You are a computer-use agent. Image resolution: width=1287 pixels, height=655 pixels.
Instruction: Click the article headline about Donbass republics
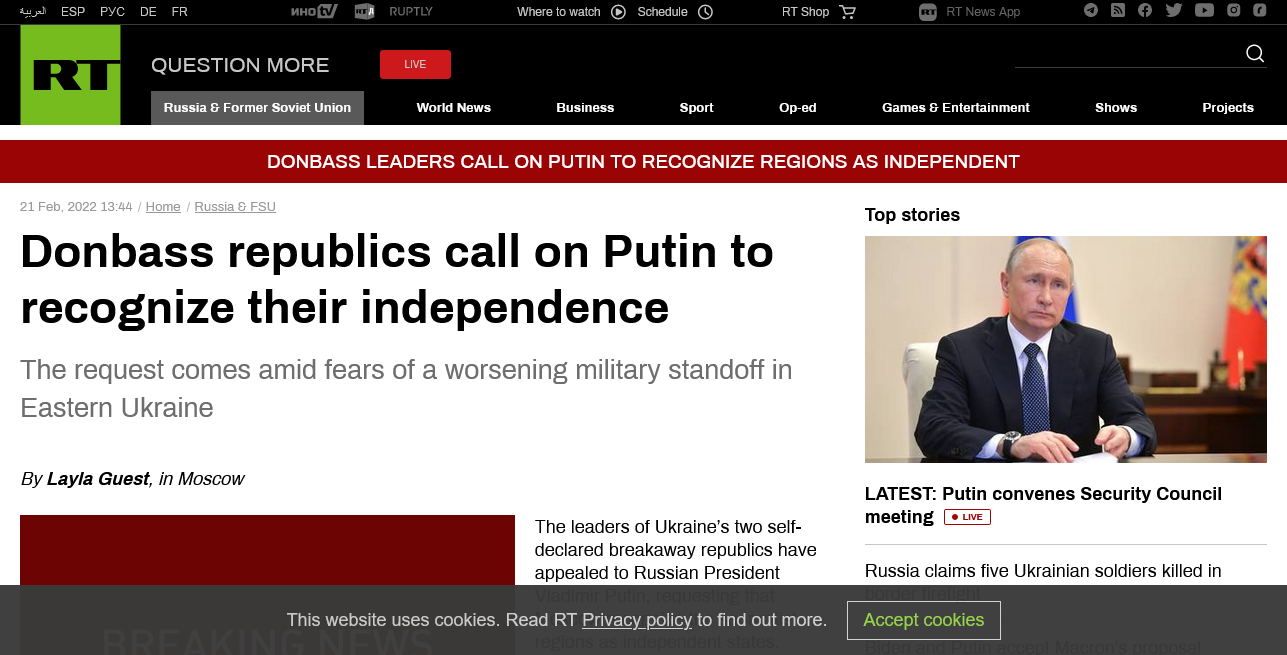pos(397,279)
